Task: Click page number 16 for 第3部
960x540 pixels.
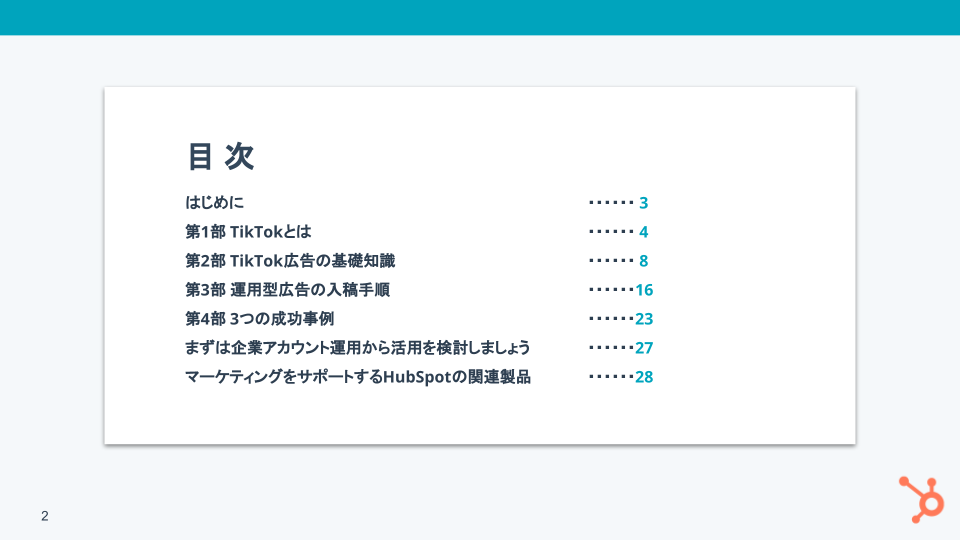Action: pyautogui.click(x=644, y=290)
